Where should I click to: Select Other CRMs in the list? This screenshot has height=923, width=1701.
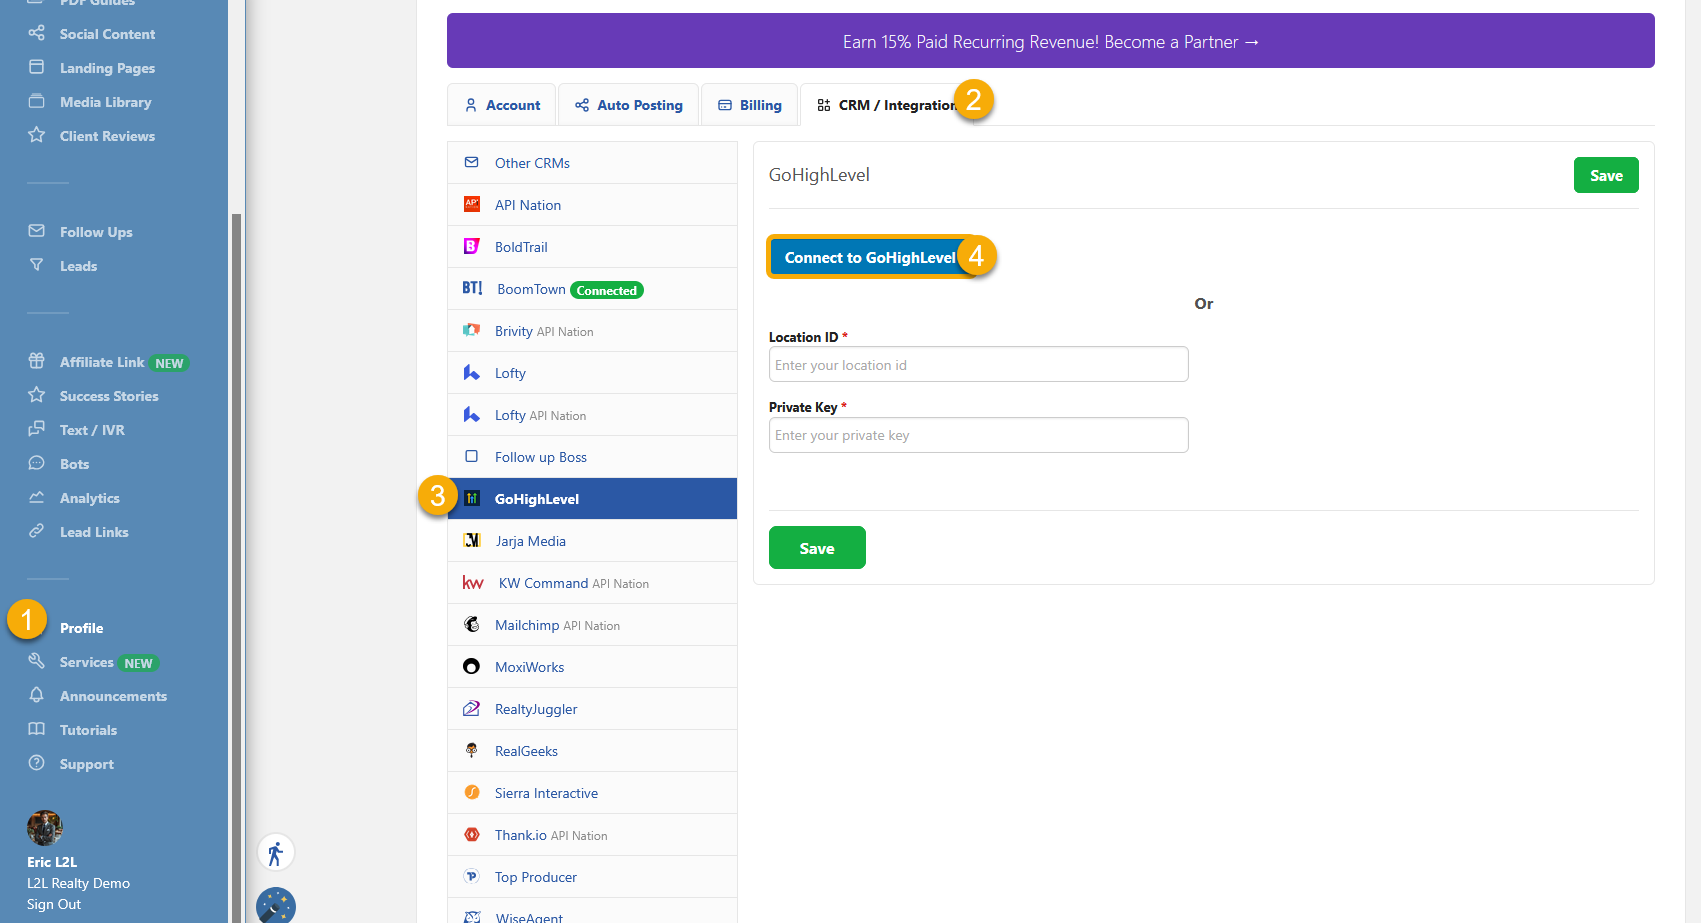(x=592, y=163)
